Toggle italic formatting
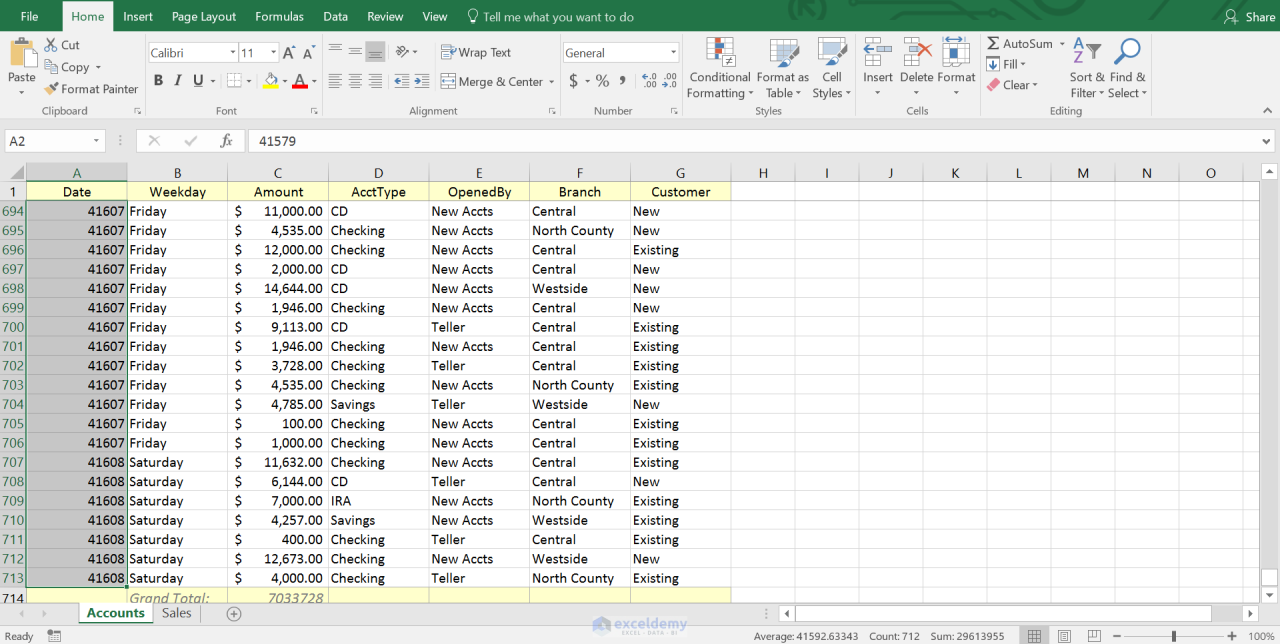Image resolution: width=1280 pixels, height=644 pixels. (177, 80)
